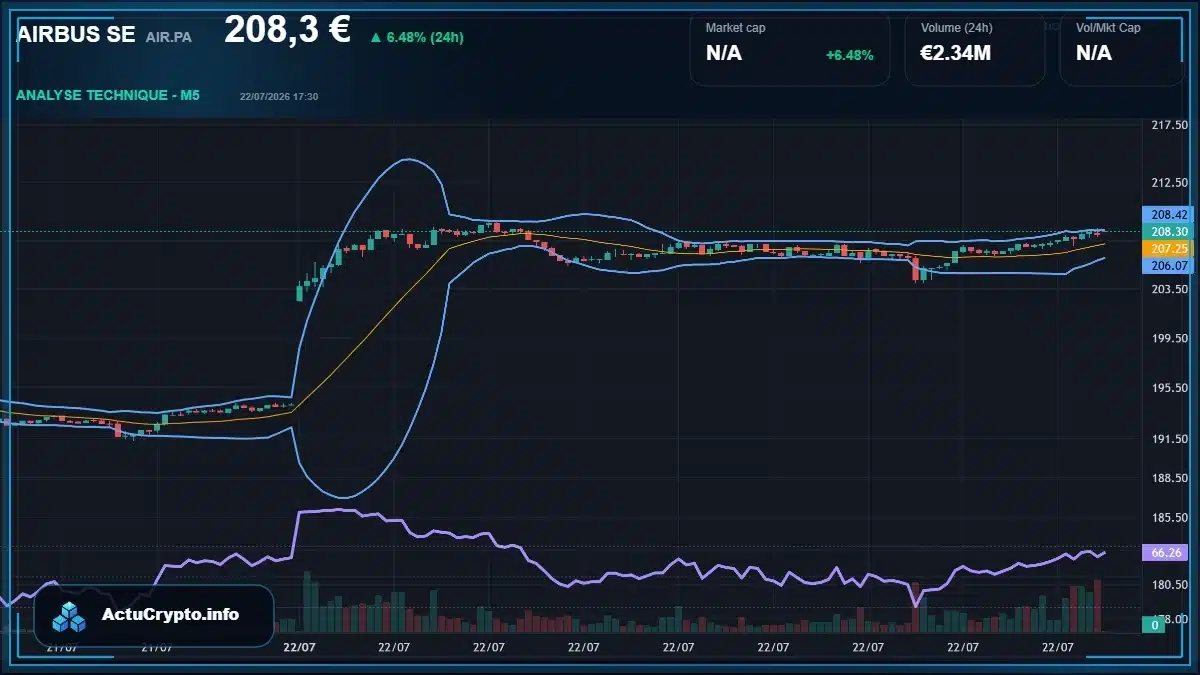Select the AIR.PA ticker symbol
The height and width of the screenshot is (675, 1200).
click(169, 37)
